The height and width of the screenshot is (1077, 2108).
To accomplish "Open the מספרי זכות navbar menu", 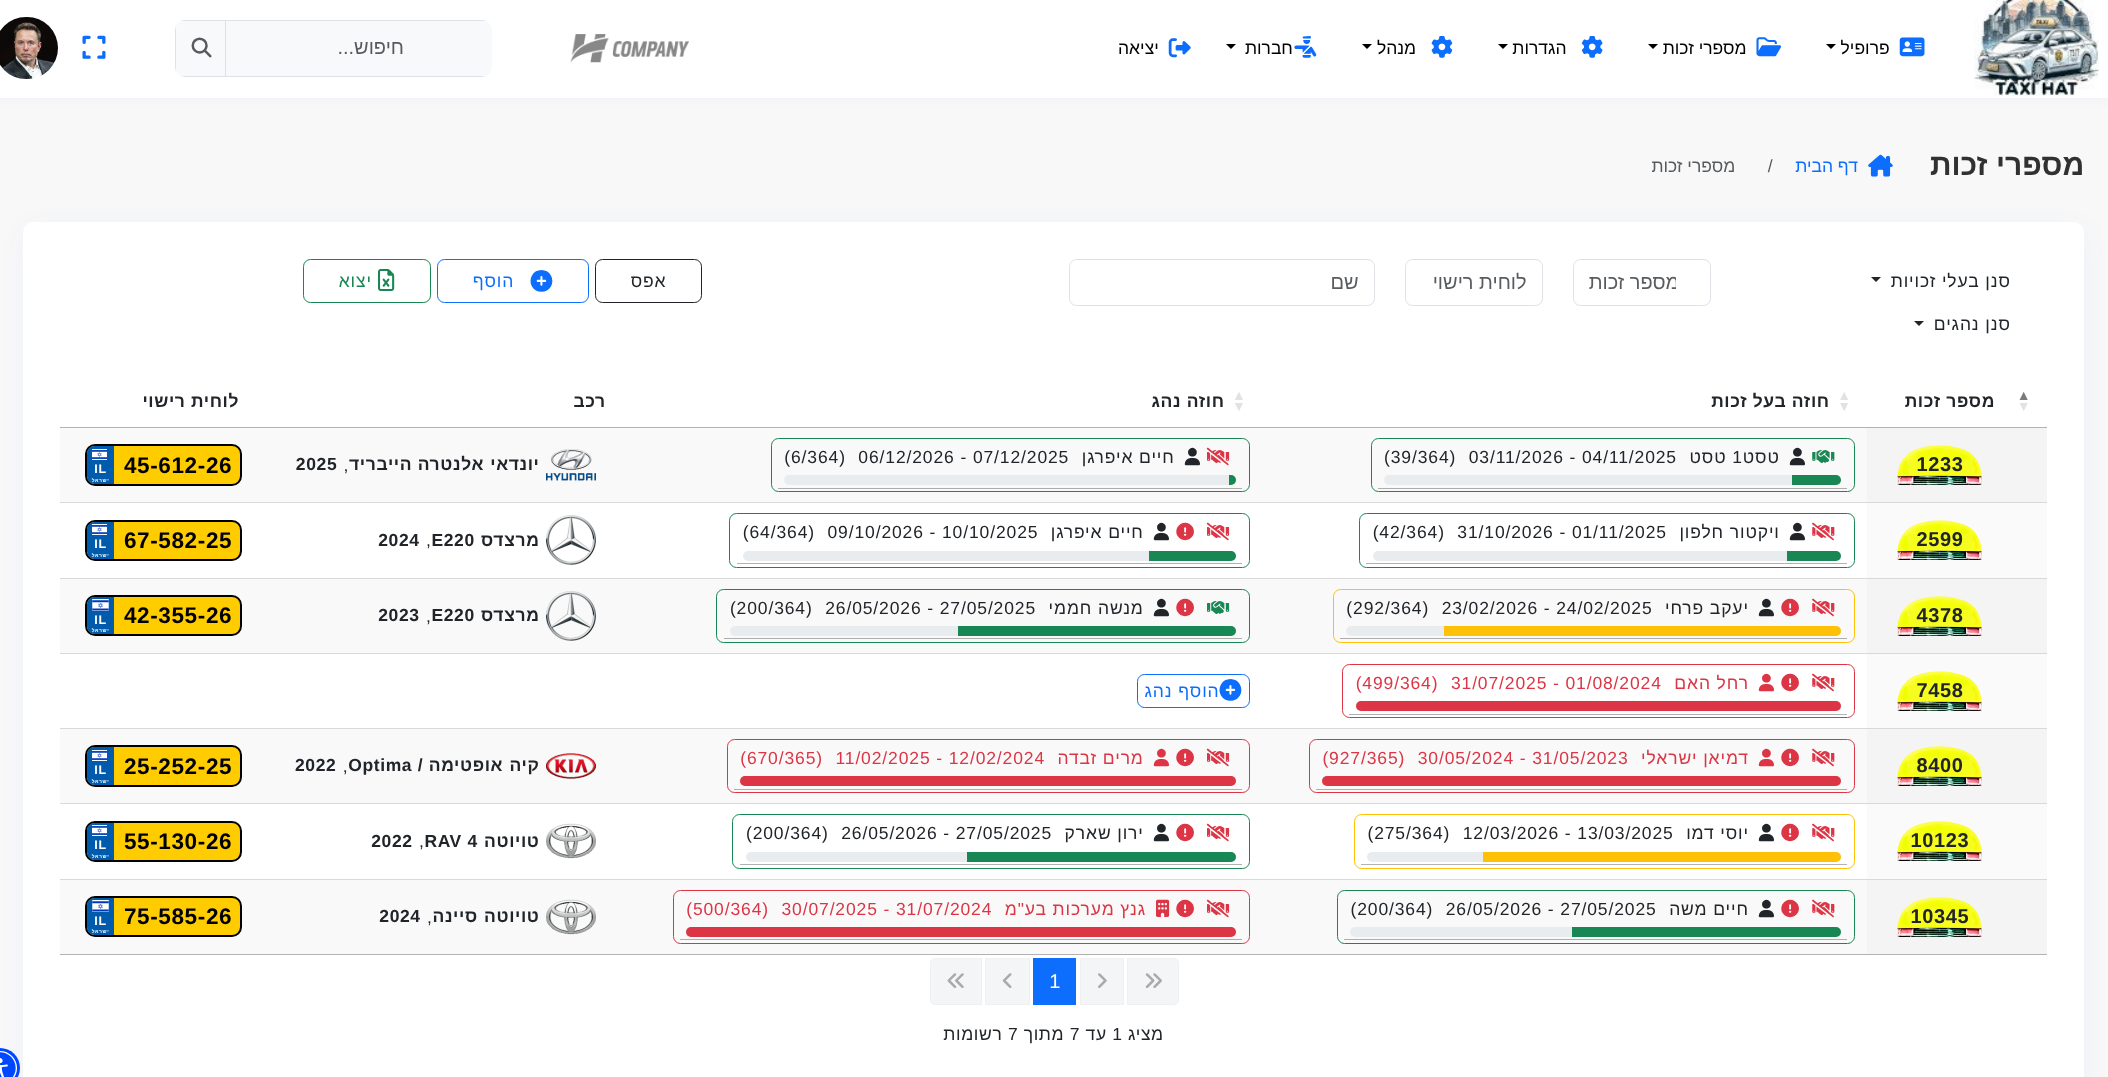I will pyautogui.click(x=1714, y=47).
